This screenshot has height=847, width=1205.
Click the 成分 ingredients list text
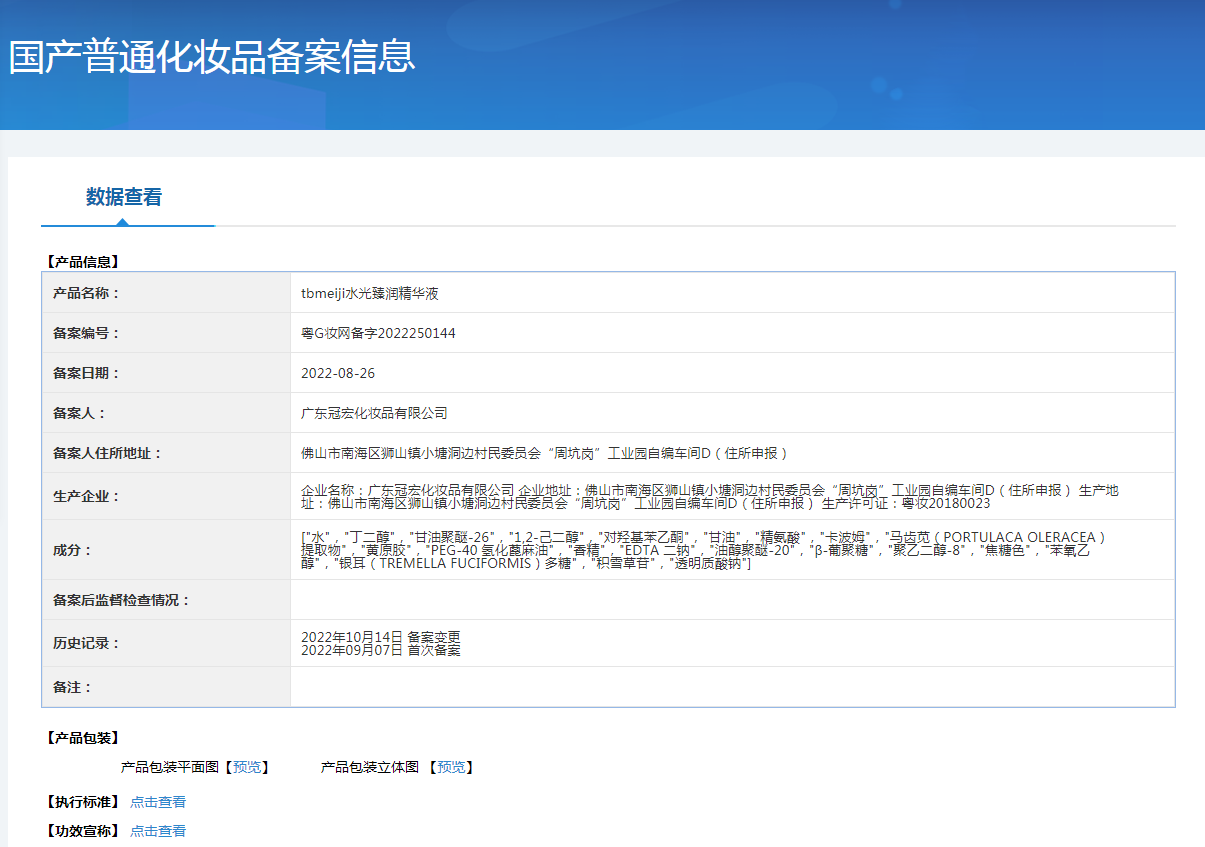(x=700, y=550)
